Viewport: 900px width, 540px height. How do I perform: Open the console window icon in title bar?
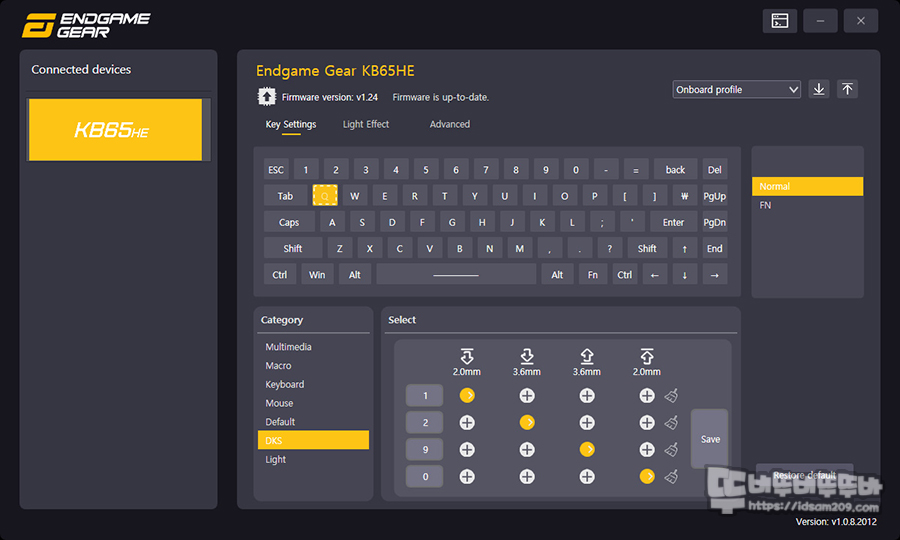click(779, 21)
